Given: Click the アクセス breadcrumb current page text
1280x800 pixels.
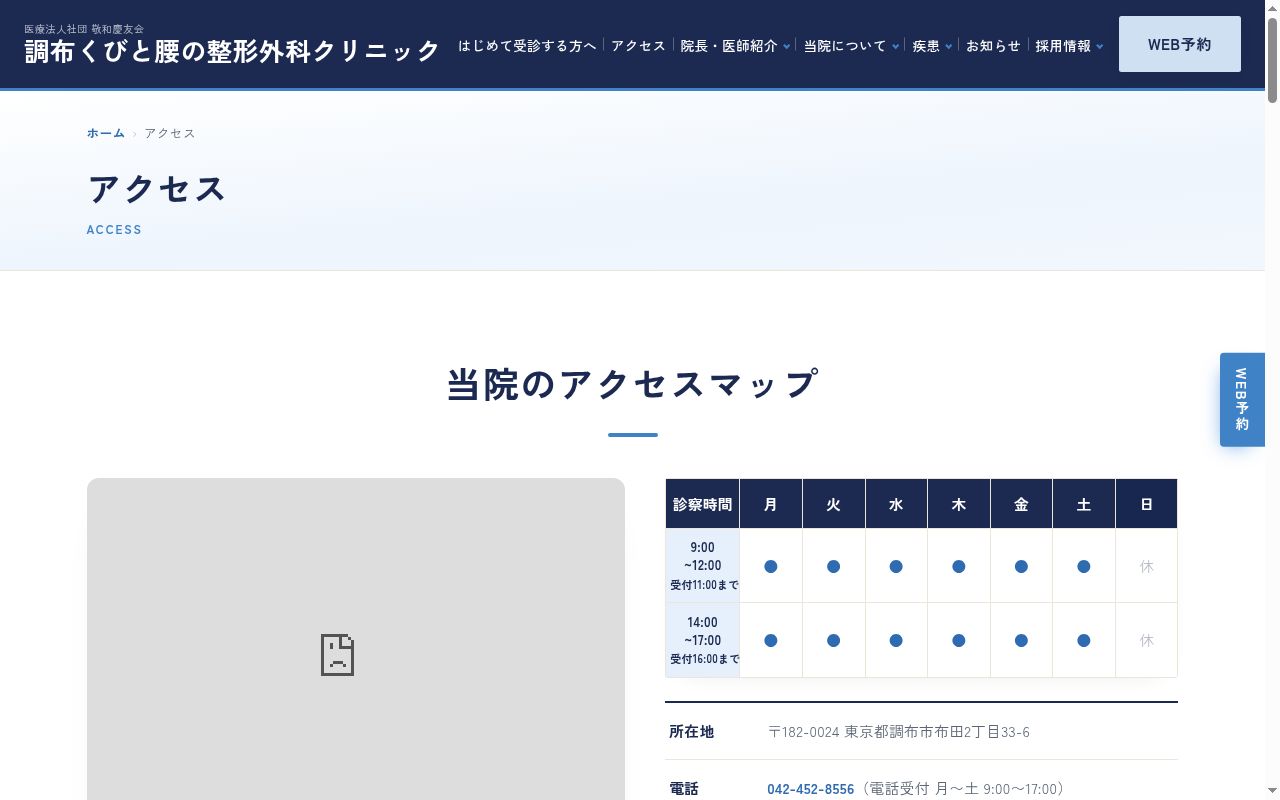Looking at the screenshot, I should click(170, 133).
